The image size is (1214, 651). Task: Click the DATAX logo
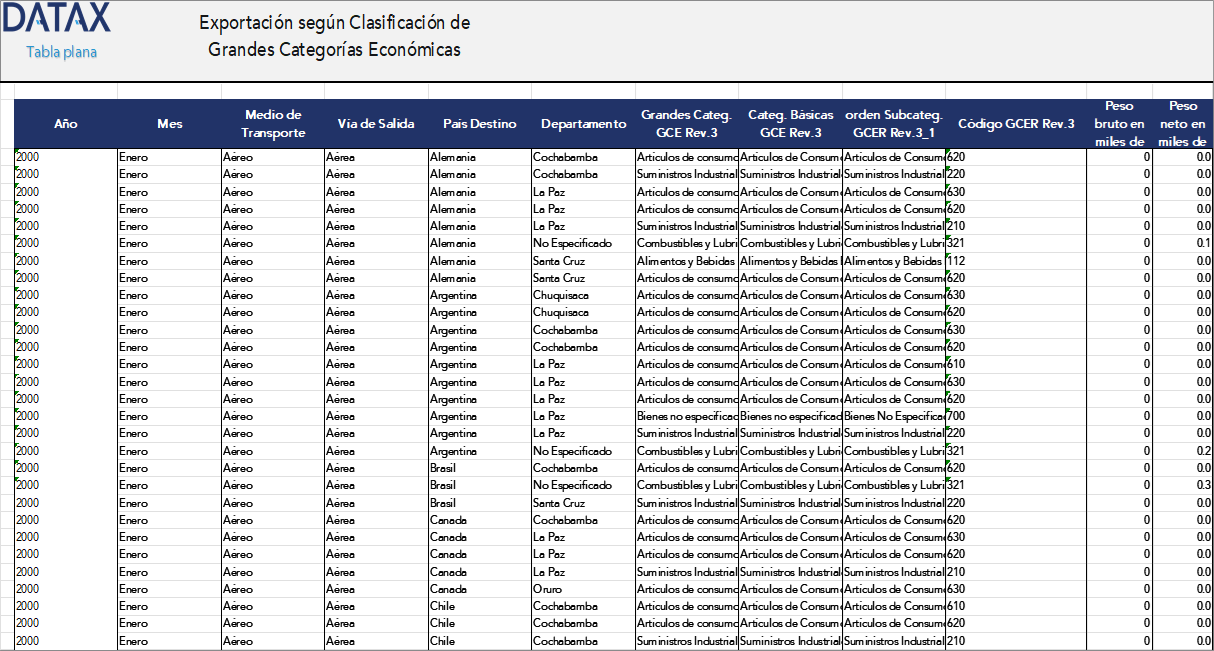(x=58, y=18)
